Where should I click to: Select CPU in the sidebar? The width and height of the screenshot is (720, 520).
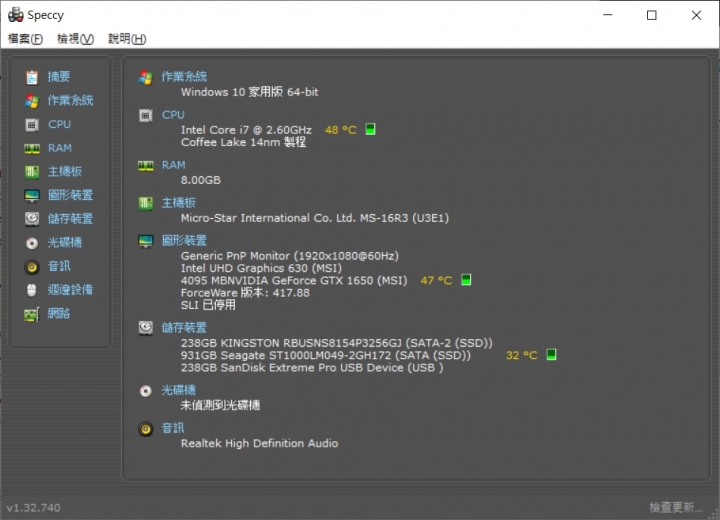point(59,124)
